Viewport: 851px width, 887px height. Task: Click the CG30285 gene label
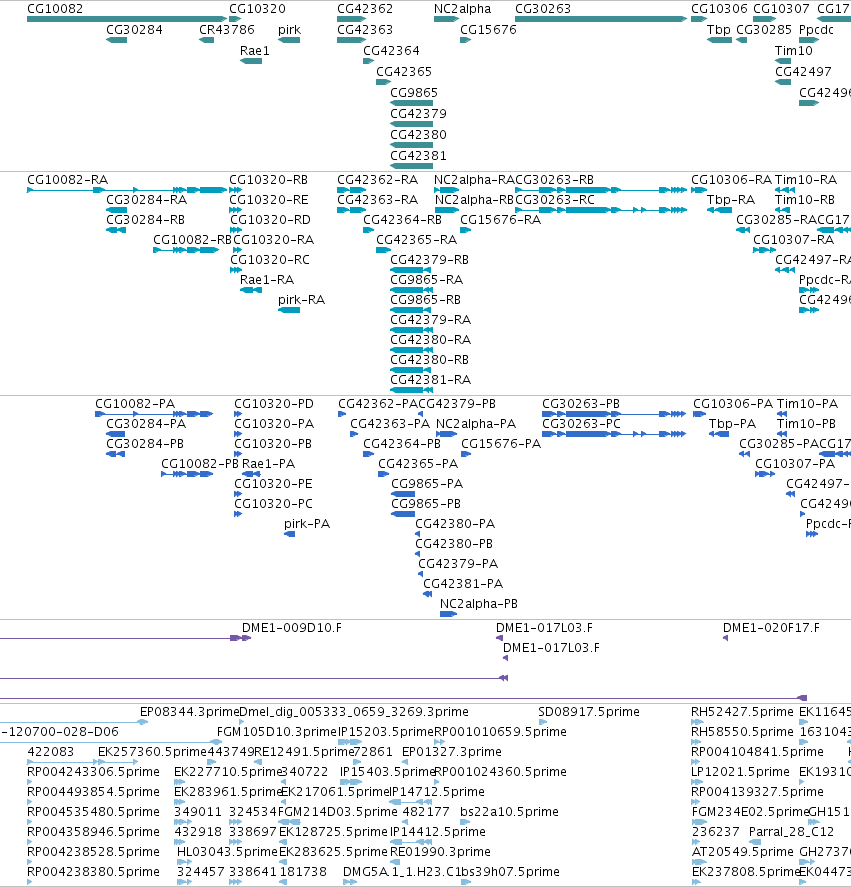click(x=764, y=30)
